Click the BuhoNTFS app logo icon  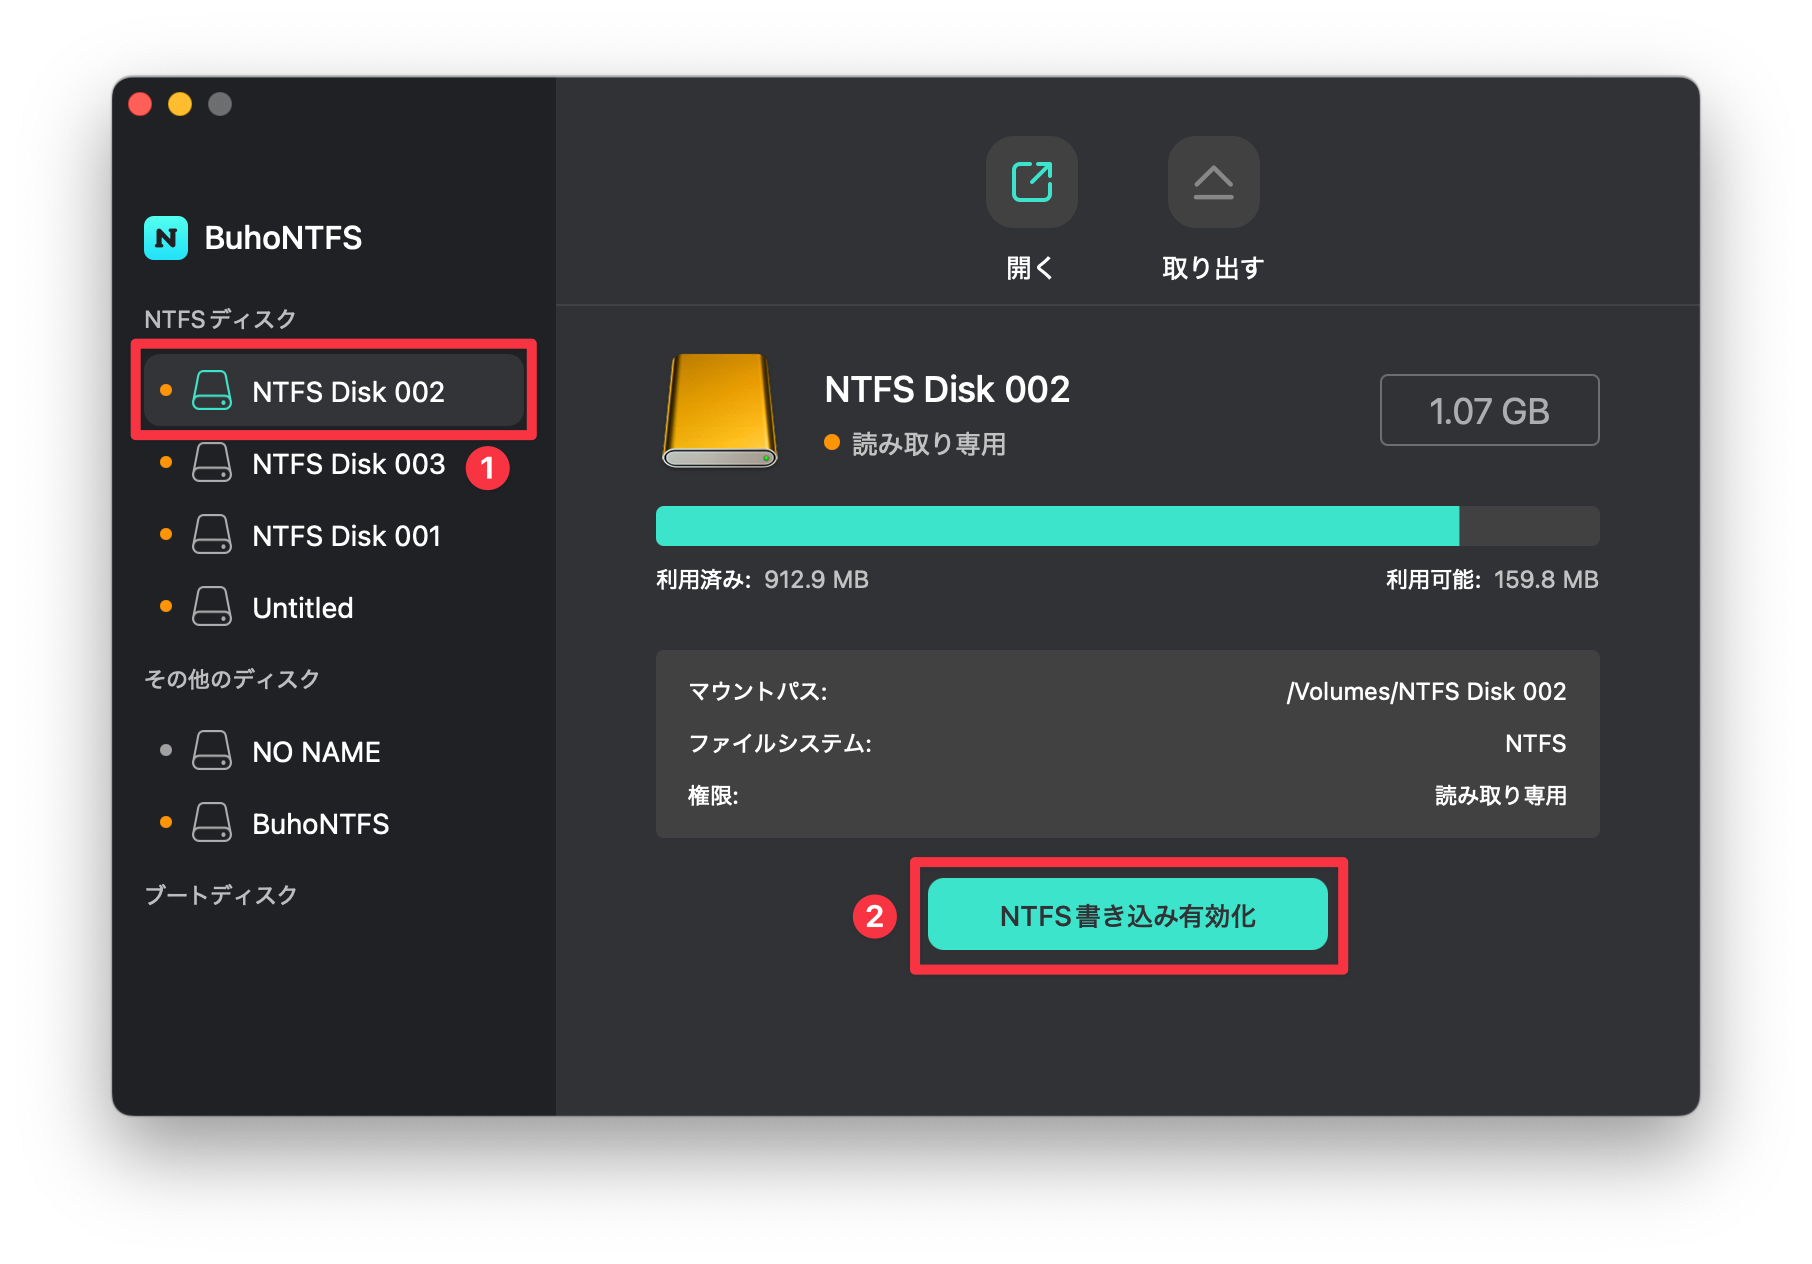pos(166,238)
